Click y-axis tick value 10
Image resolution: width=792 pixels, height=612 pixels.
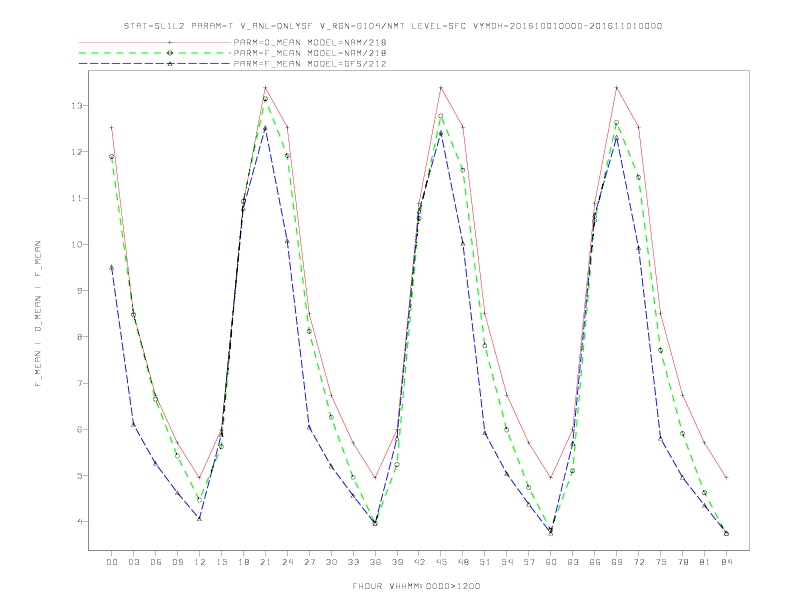pos(76,244)
